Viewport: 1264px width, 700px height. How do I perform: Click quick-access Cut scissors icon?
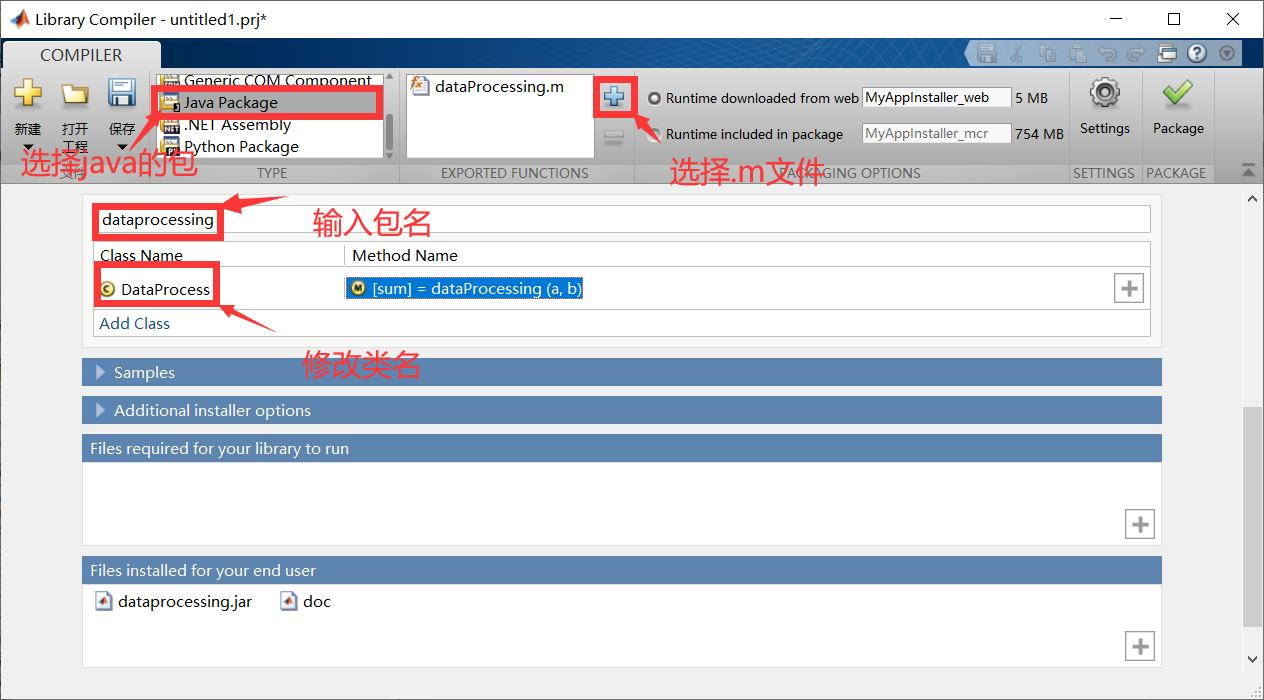click(1017, 54)
